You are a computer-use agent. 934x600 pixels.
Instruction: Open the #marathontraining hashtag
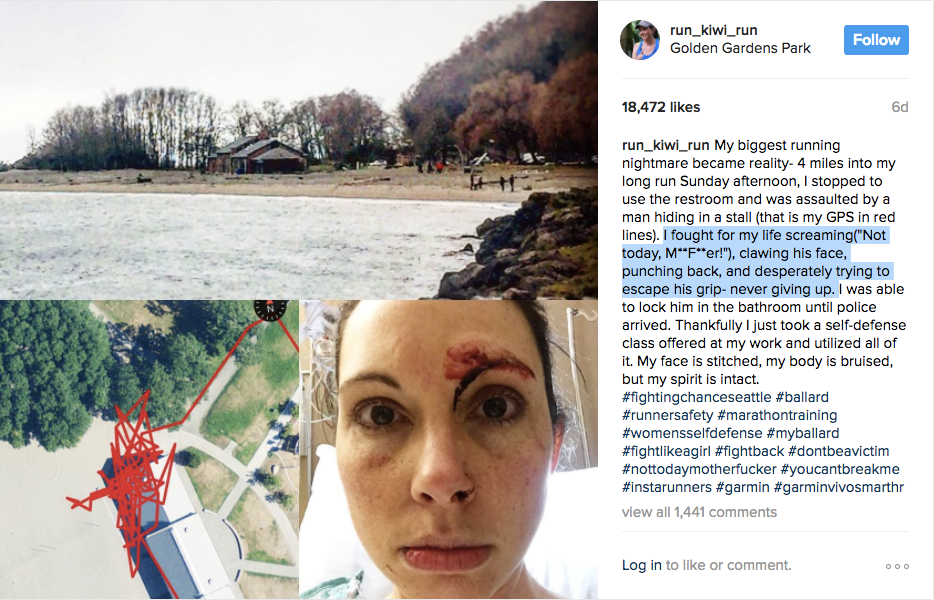point(777,415)
